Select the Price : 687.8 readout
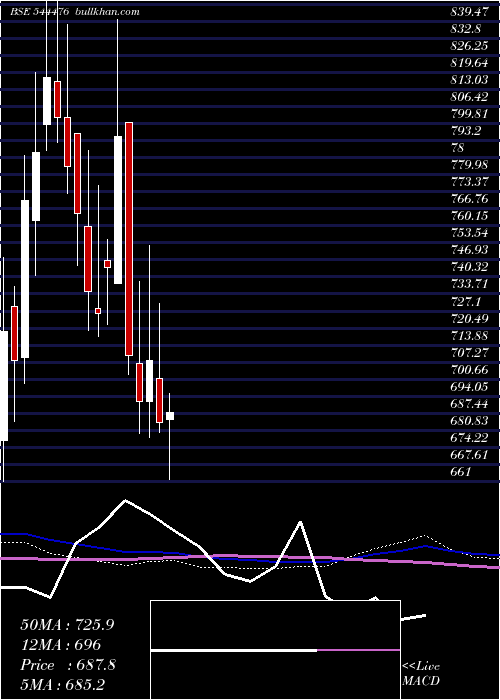Screen dimensions: 500x700 click(68, 665)
